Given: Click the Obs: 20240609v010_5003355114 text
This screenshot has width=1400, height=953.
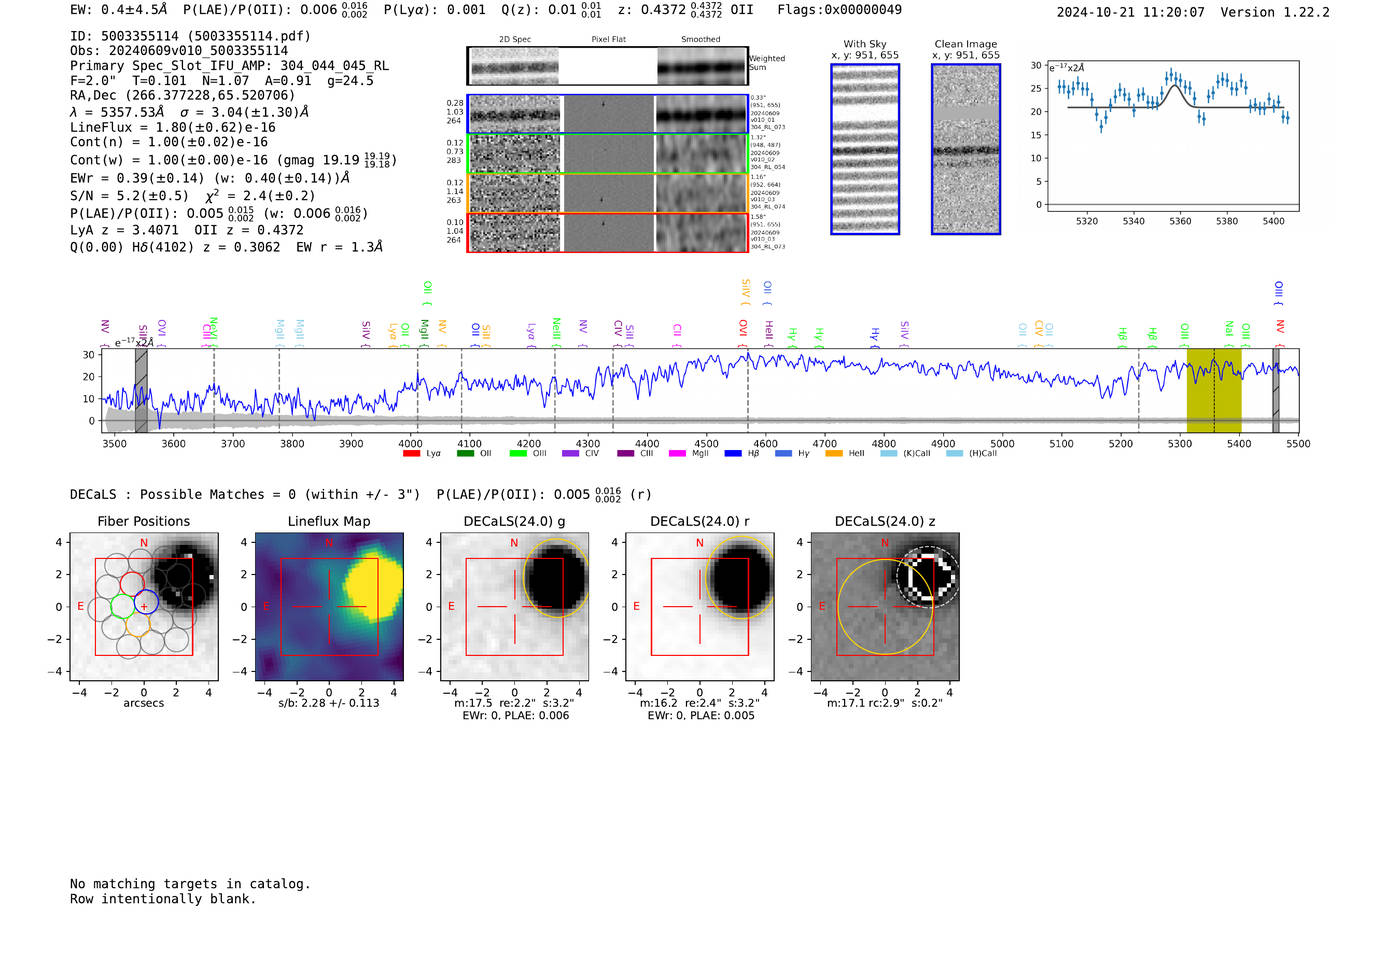Looking at the screenshot, I should point(179,51).
